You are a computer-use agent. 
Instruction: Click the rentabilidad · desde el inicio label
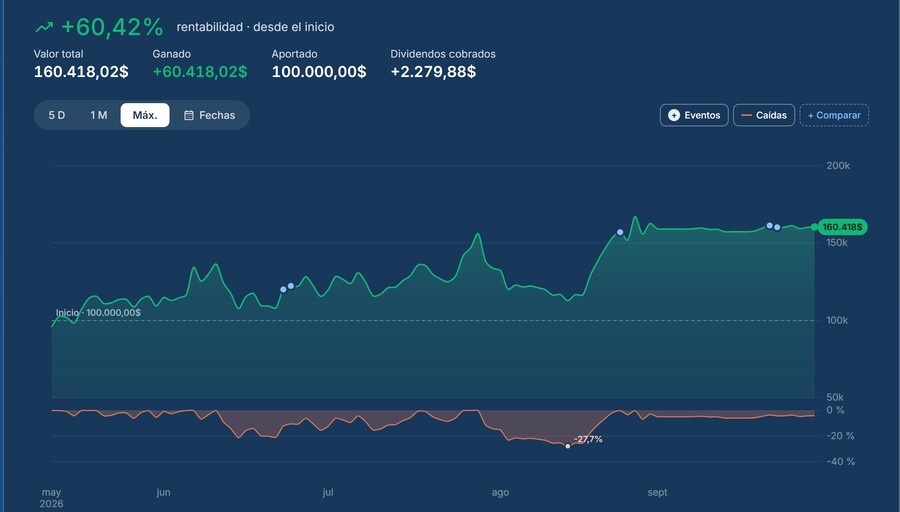click(255, 27)
